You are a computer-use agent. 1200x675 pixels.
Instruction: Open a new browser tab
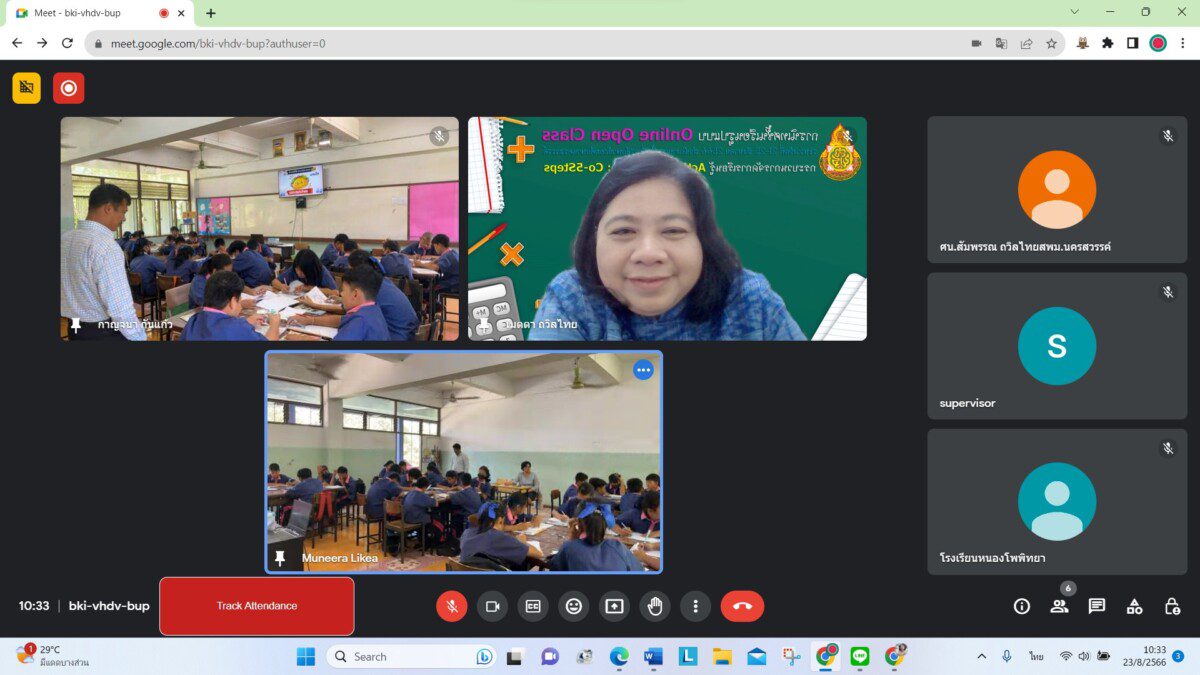(210, 13)
